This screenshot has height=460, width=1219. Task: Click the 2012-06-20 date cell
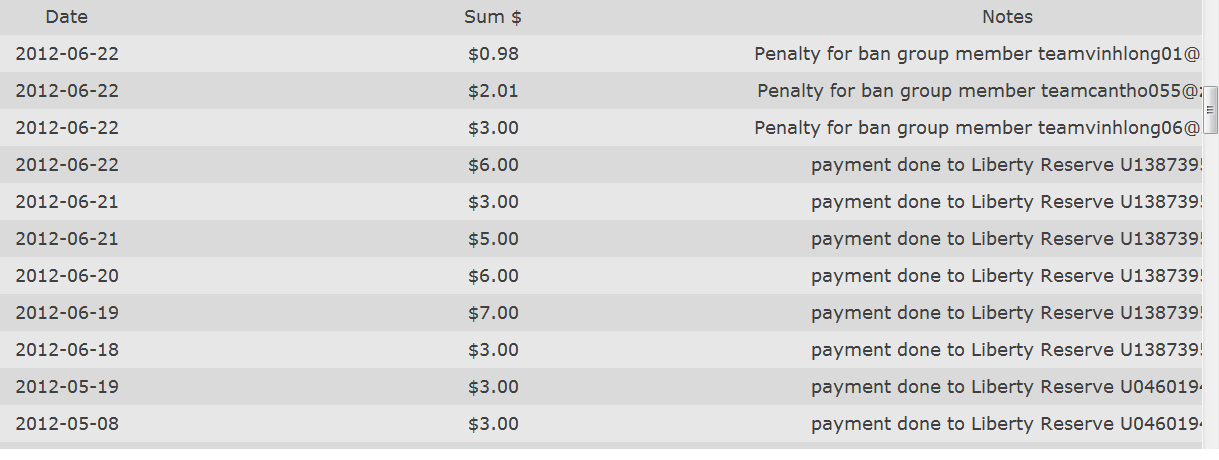tap(67, 276)
